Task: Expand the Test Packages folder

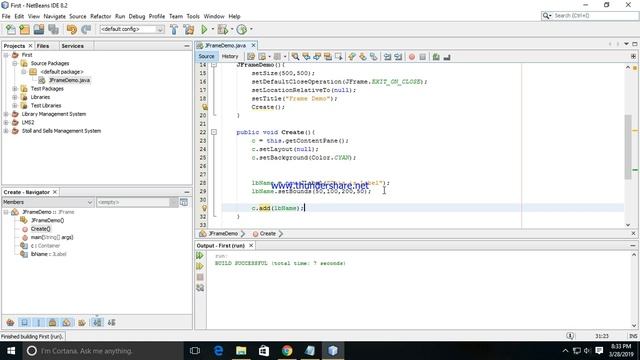Action: pyautogui.click(x=15, y=89)
